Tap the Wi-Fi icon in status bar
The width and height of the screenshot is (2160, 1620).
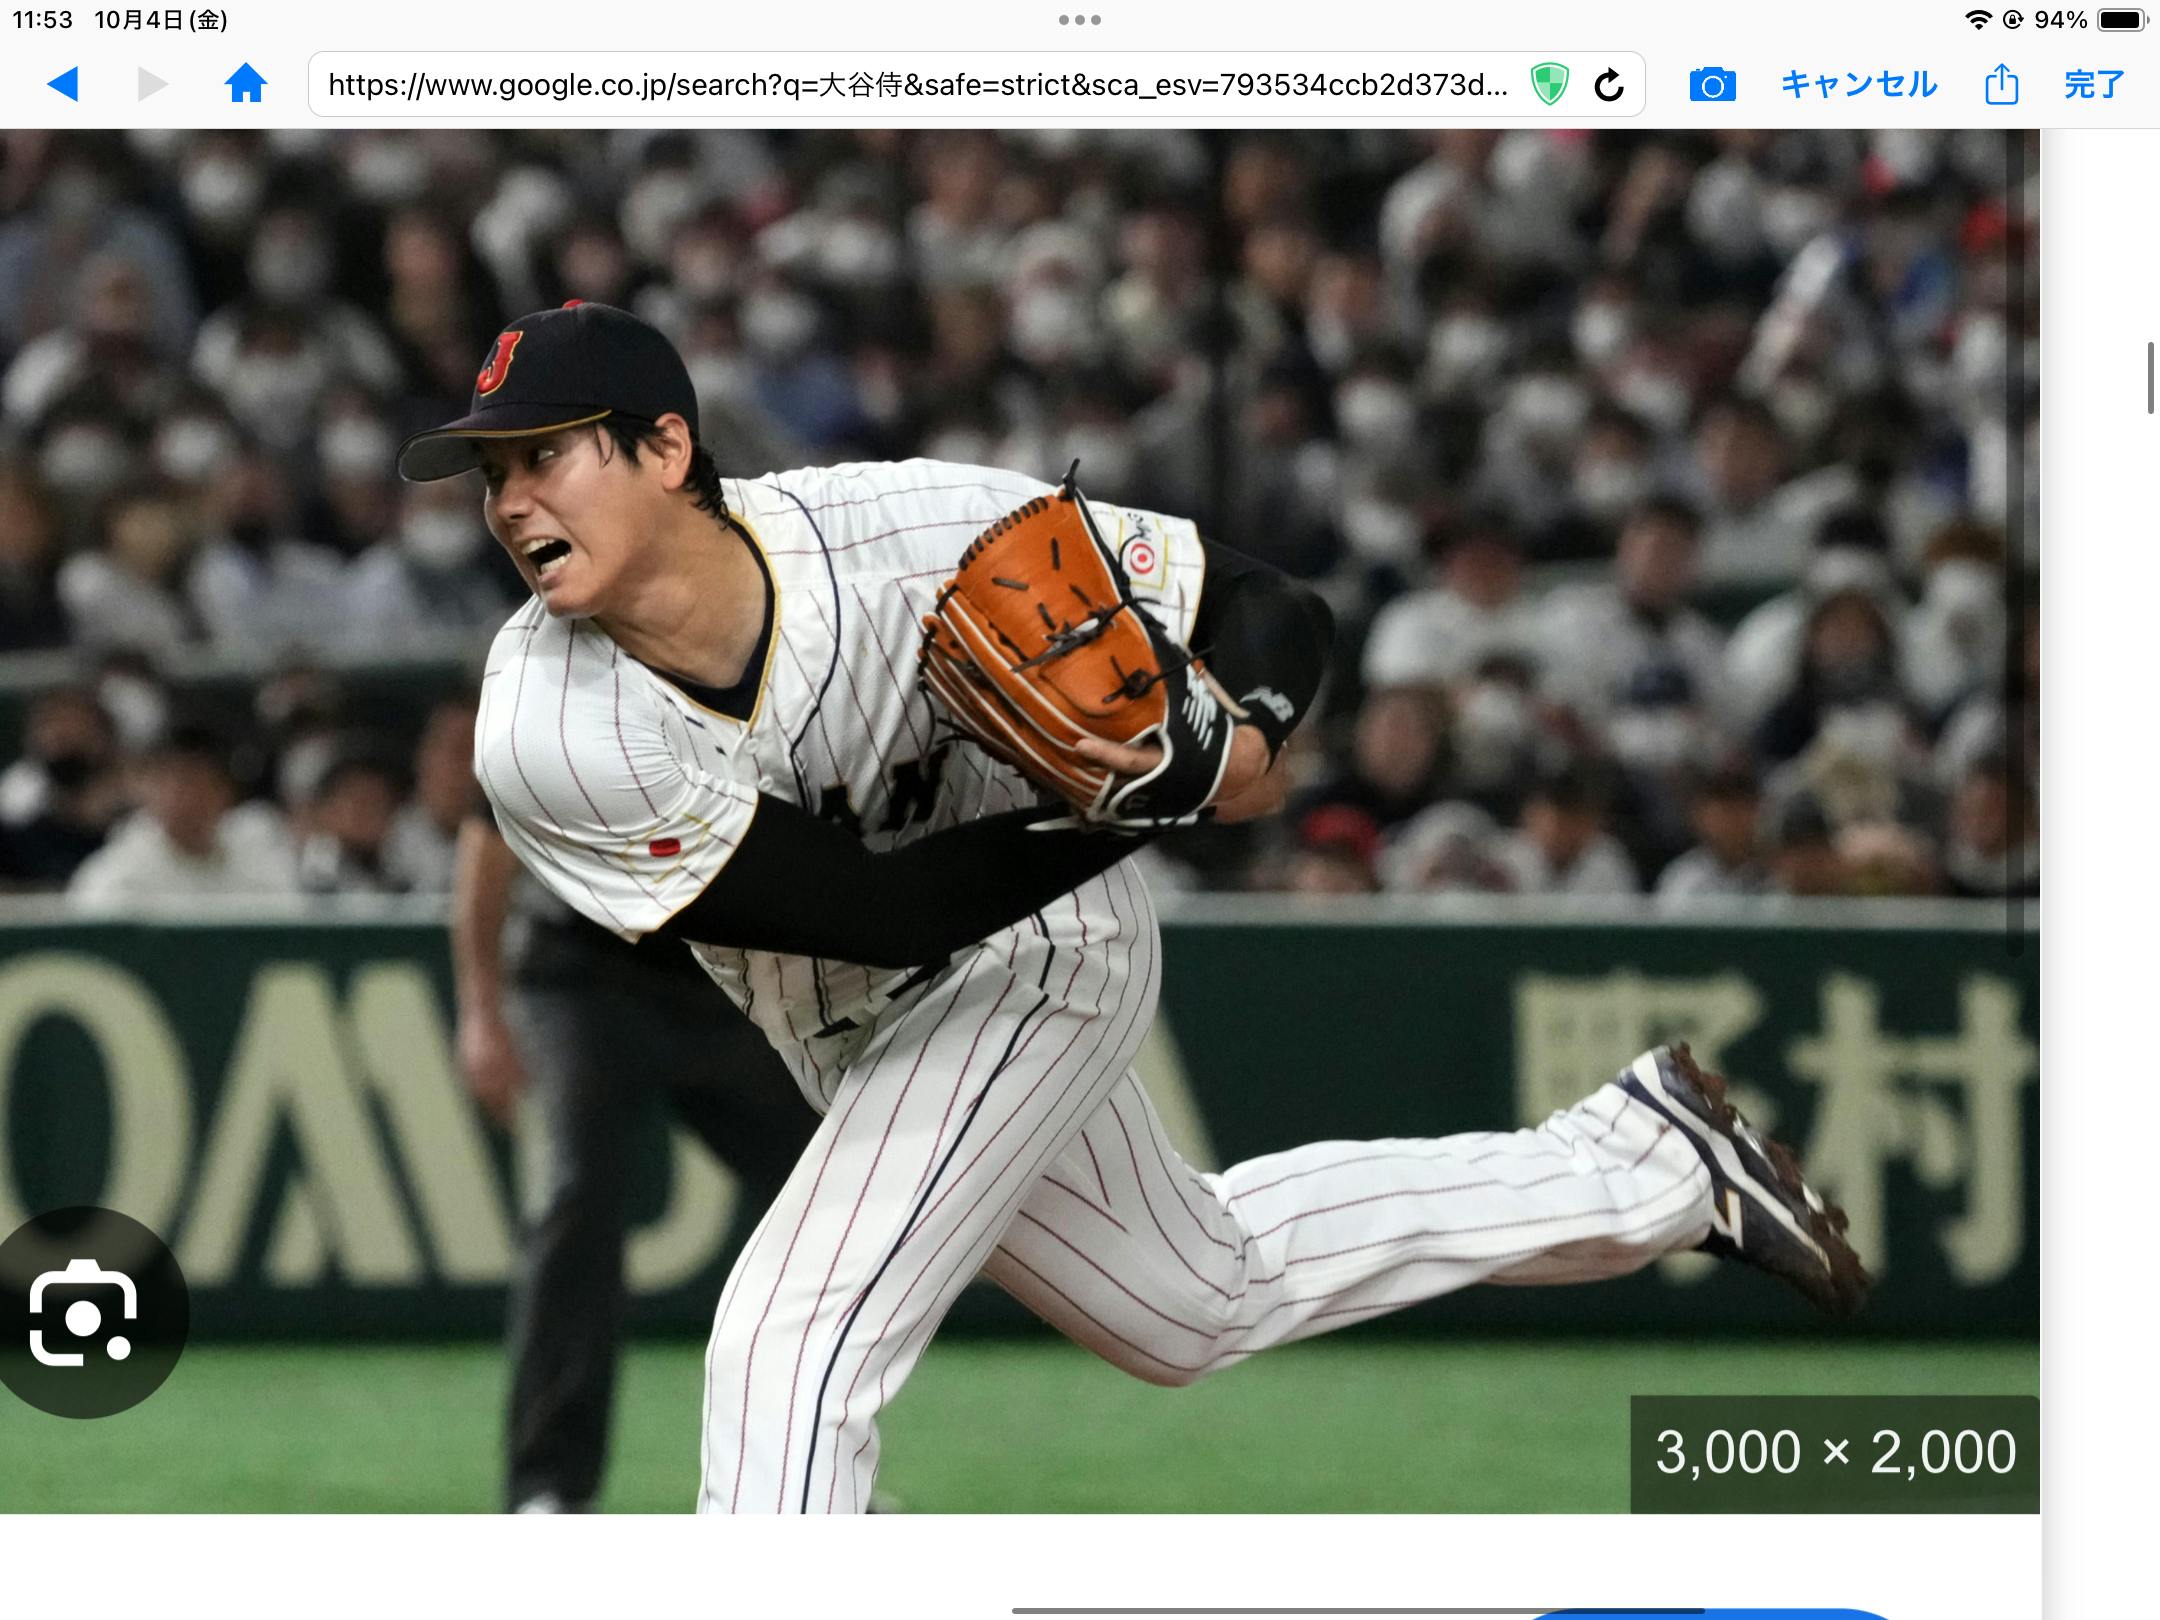click(x=1977, y=20)
